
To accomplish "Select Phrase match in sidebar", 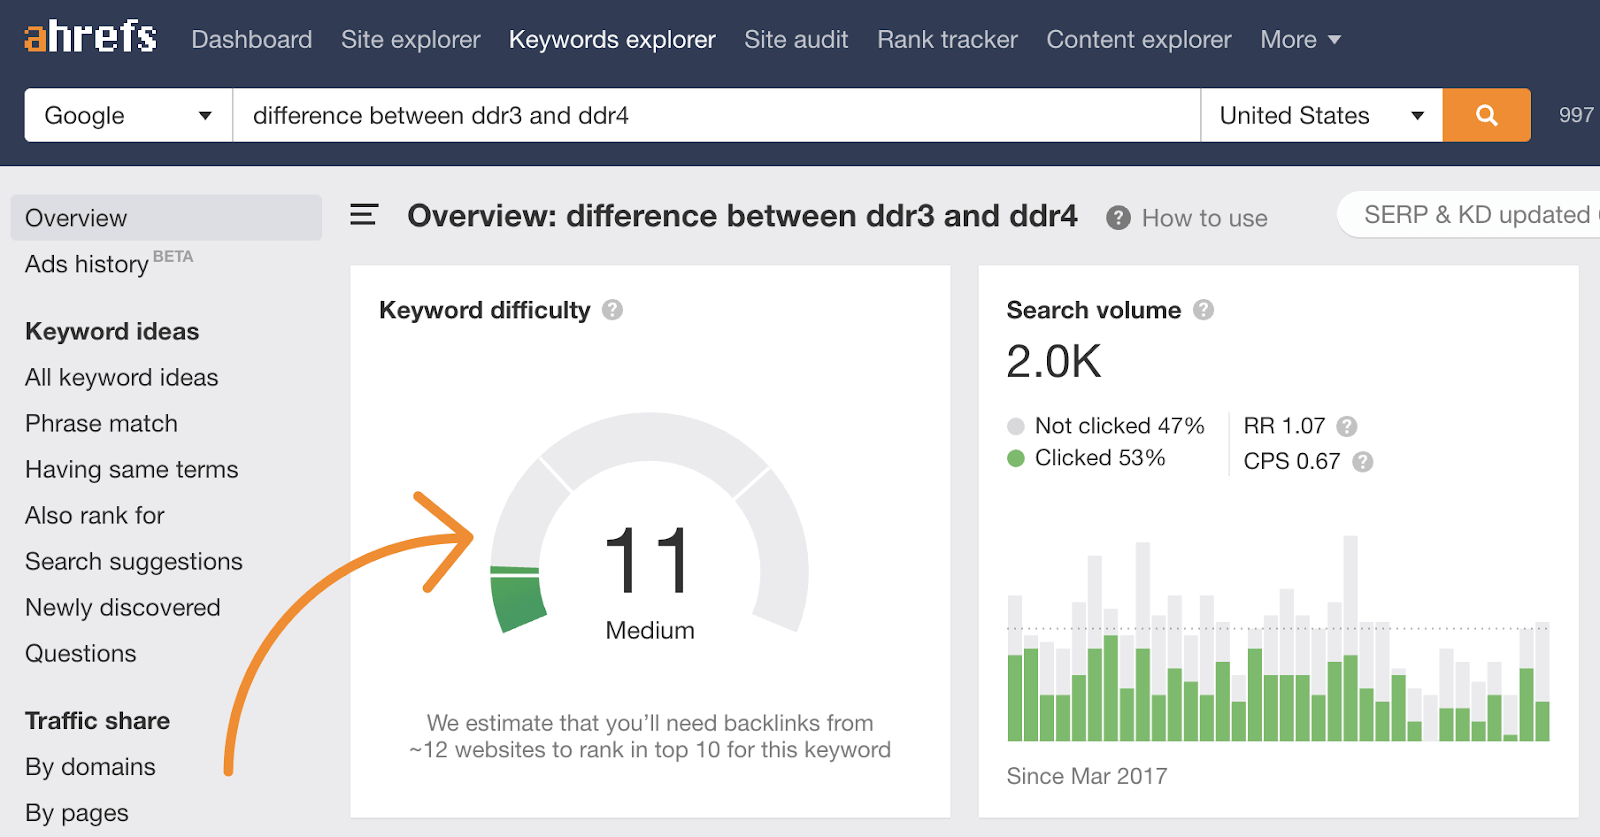I will pos(101,423).
